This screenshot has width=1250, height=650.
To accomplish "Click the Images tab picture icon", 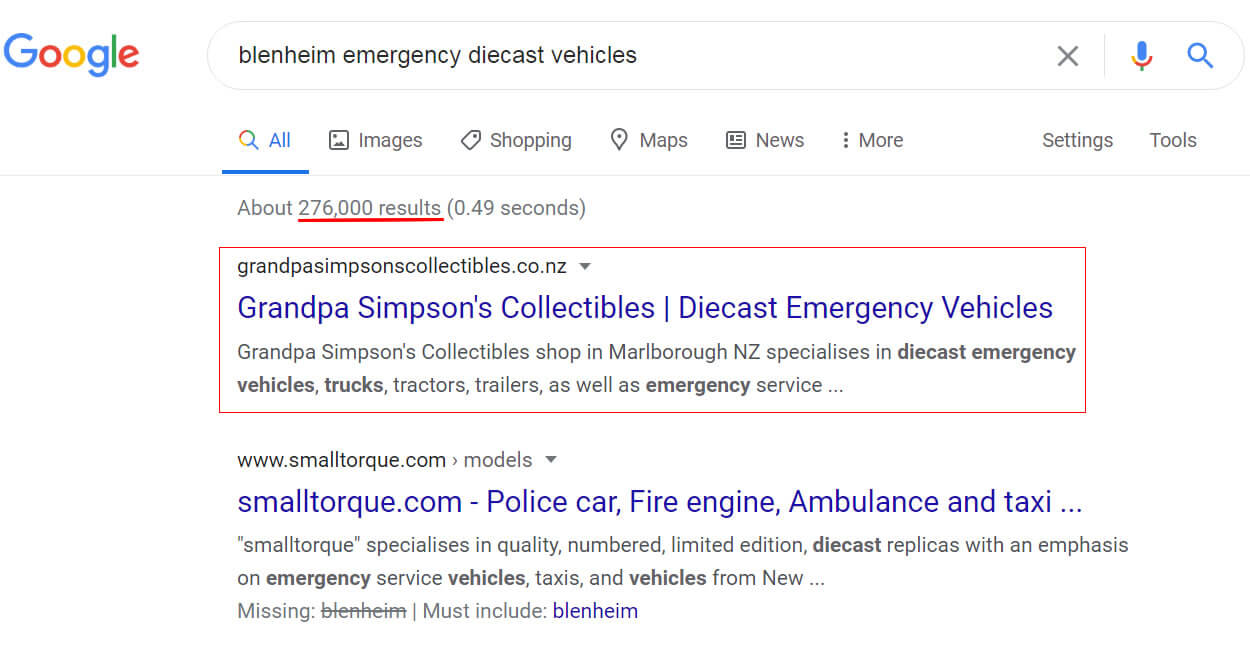I will tap(339, 140).
